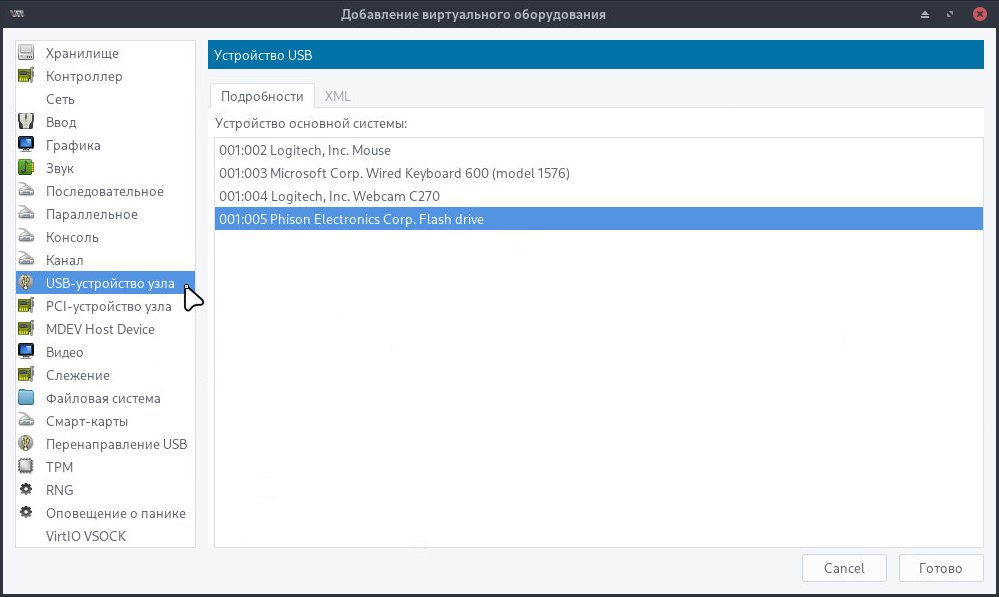Switch to the XML tab
Image resolution: width=999 pixels, height=597 pixels.
[x=338, y=96]
